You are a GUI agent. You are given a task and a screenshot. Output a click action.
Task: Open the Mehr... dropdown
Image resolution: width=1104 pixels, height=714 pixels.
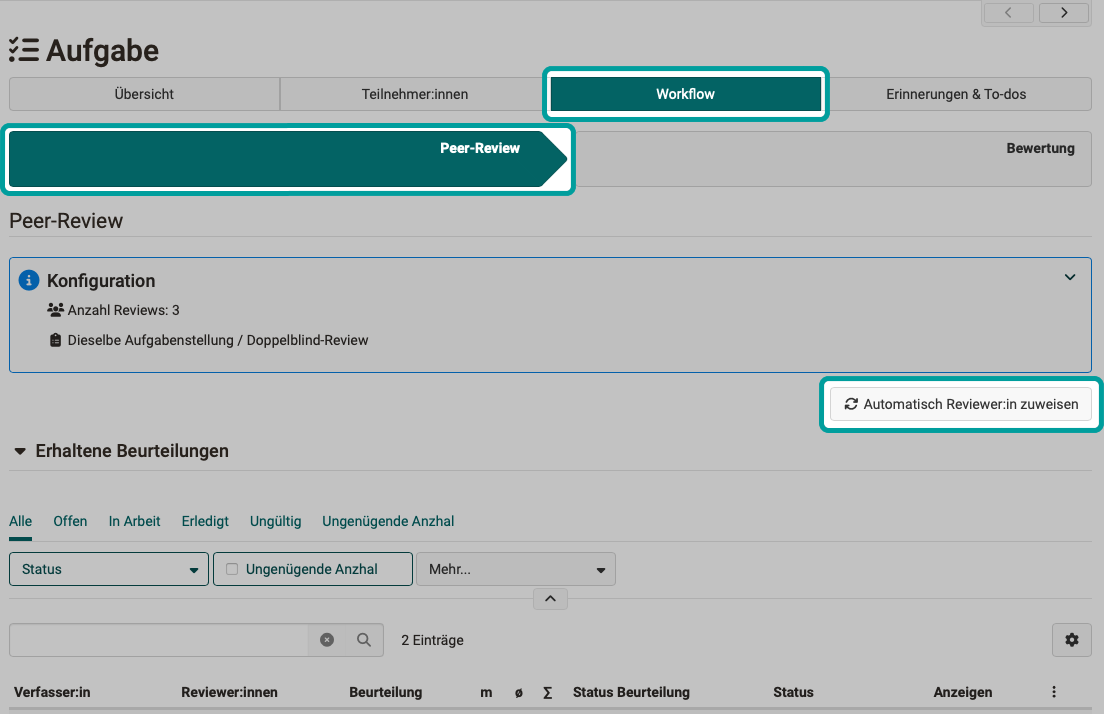[515, 568]
